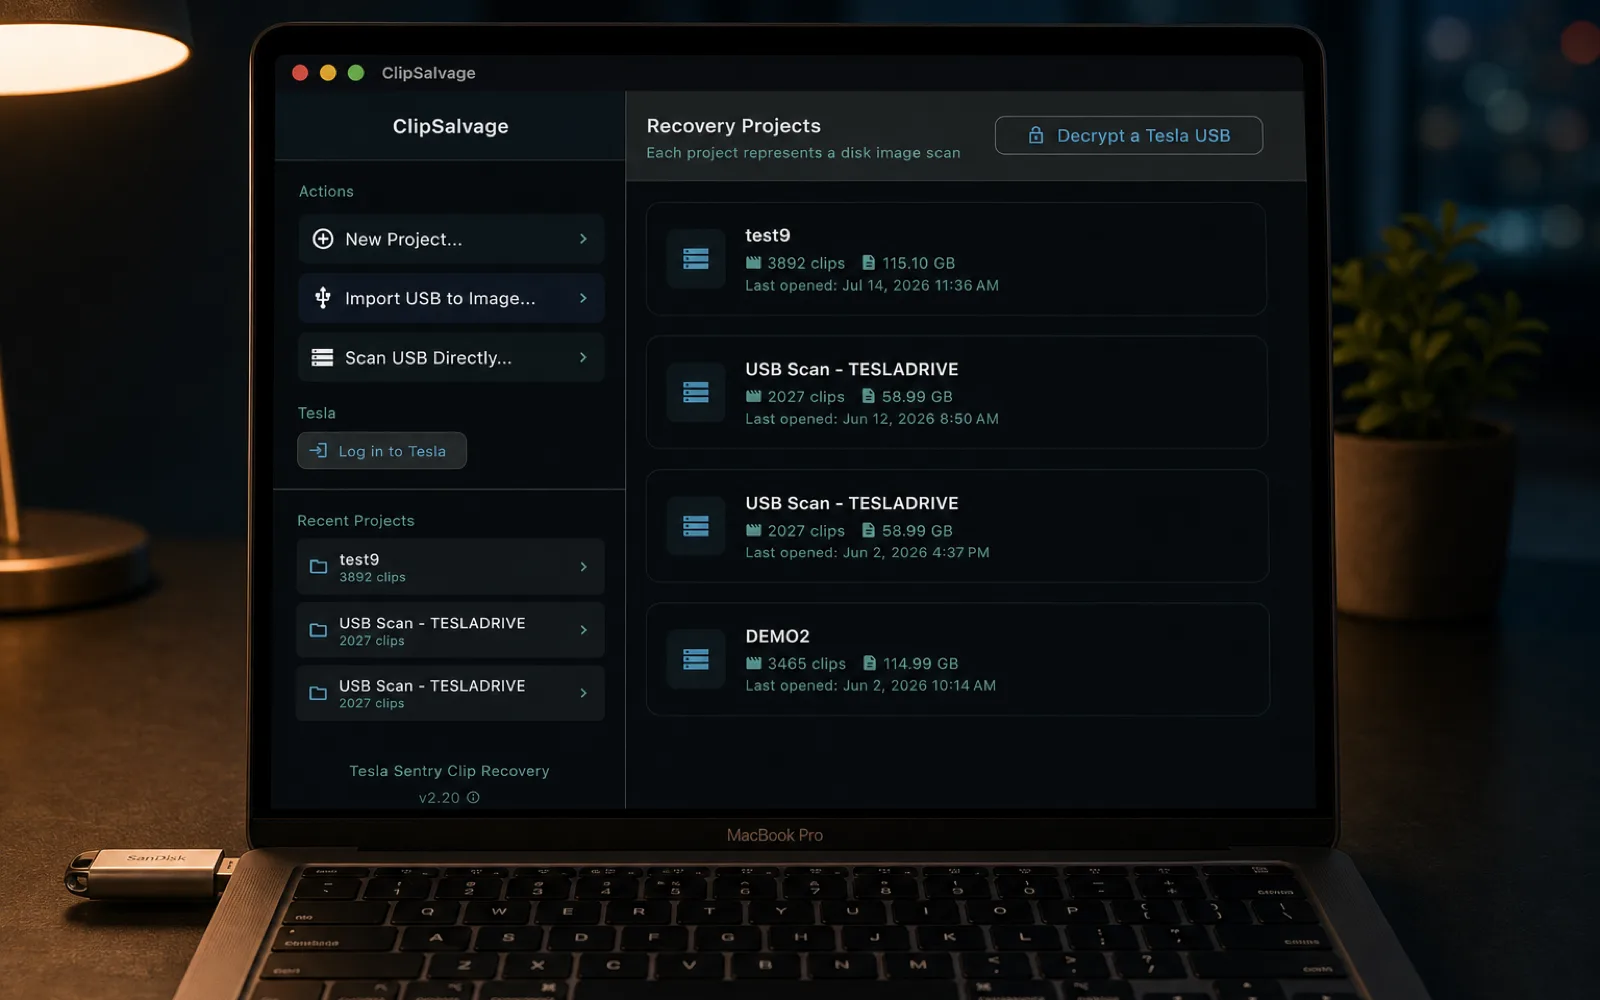Image resolution: width=1600 pixels, height=1000 pixels.
Task: Click the v2.20 version label
Action: [439, 798]
